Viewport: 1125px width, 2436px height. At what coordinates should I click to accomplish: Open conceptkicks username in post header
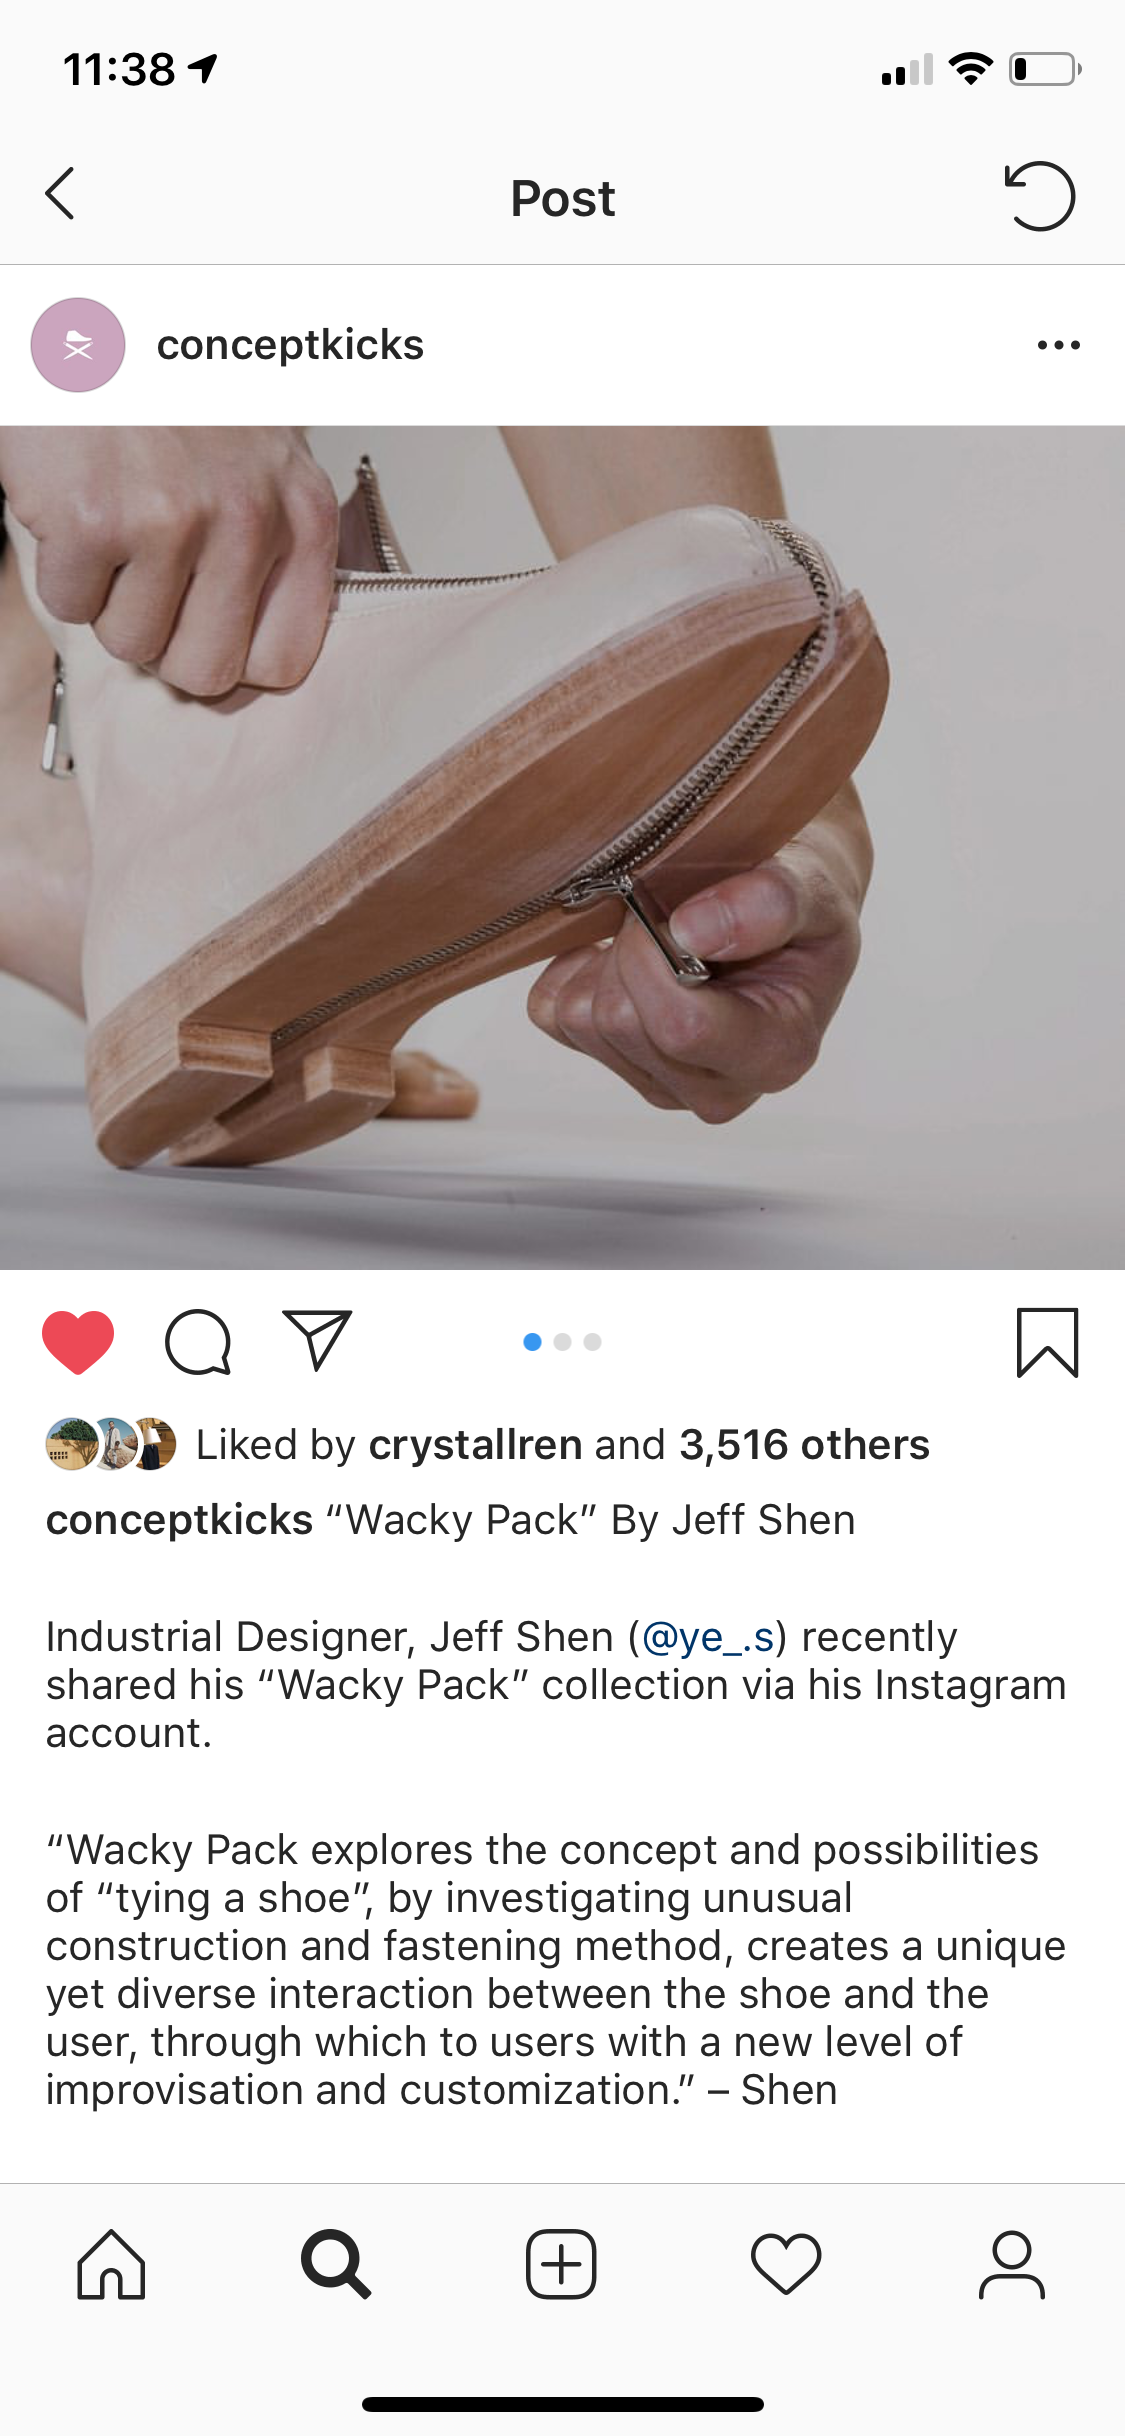(x=290, y=345)
